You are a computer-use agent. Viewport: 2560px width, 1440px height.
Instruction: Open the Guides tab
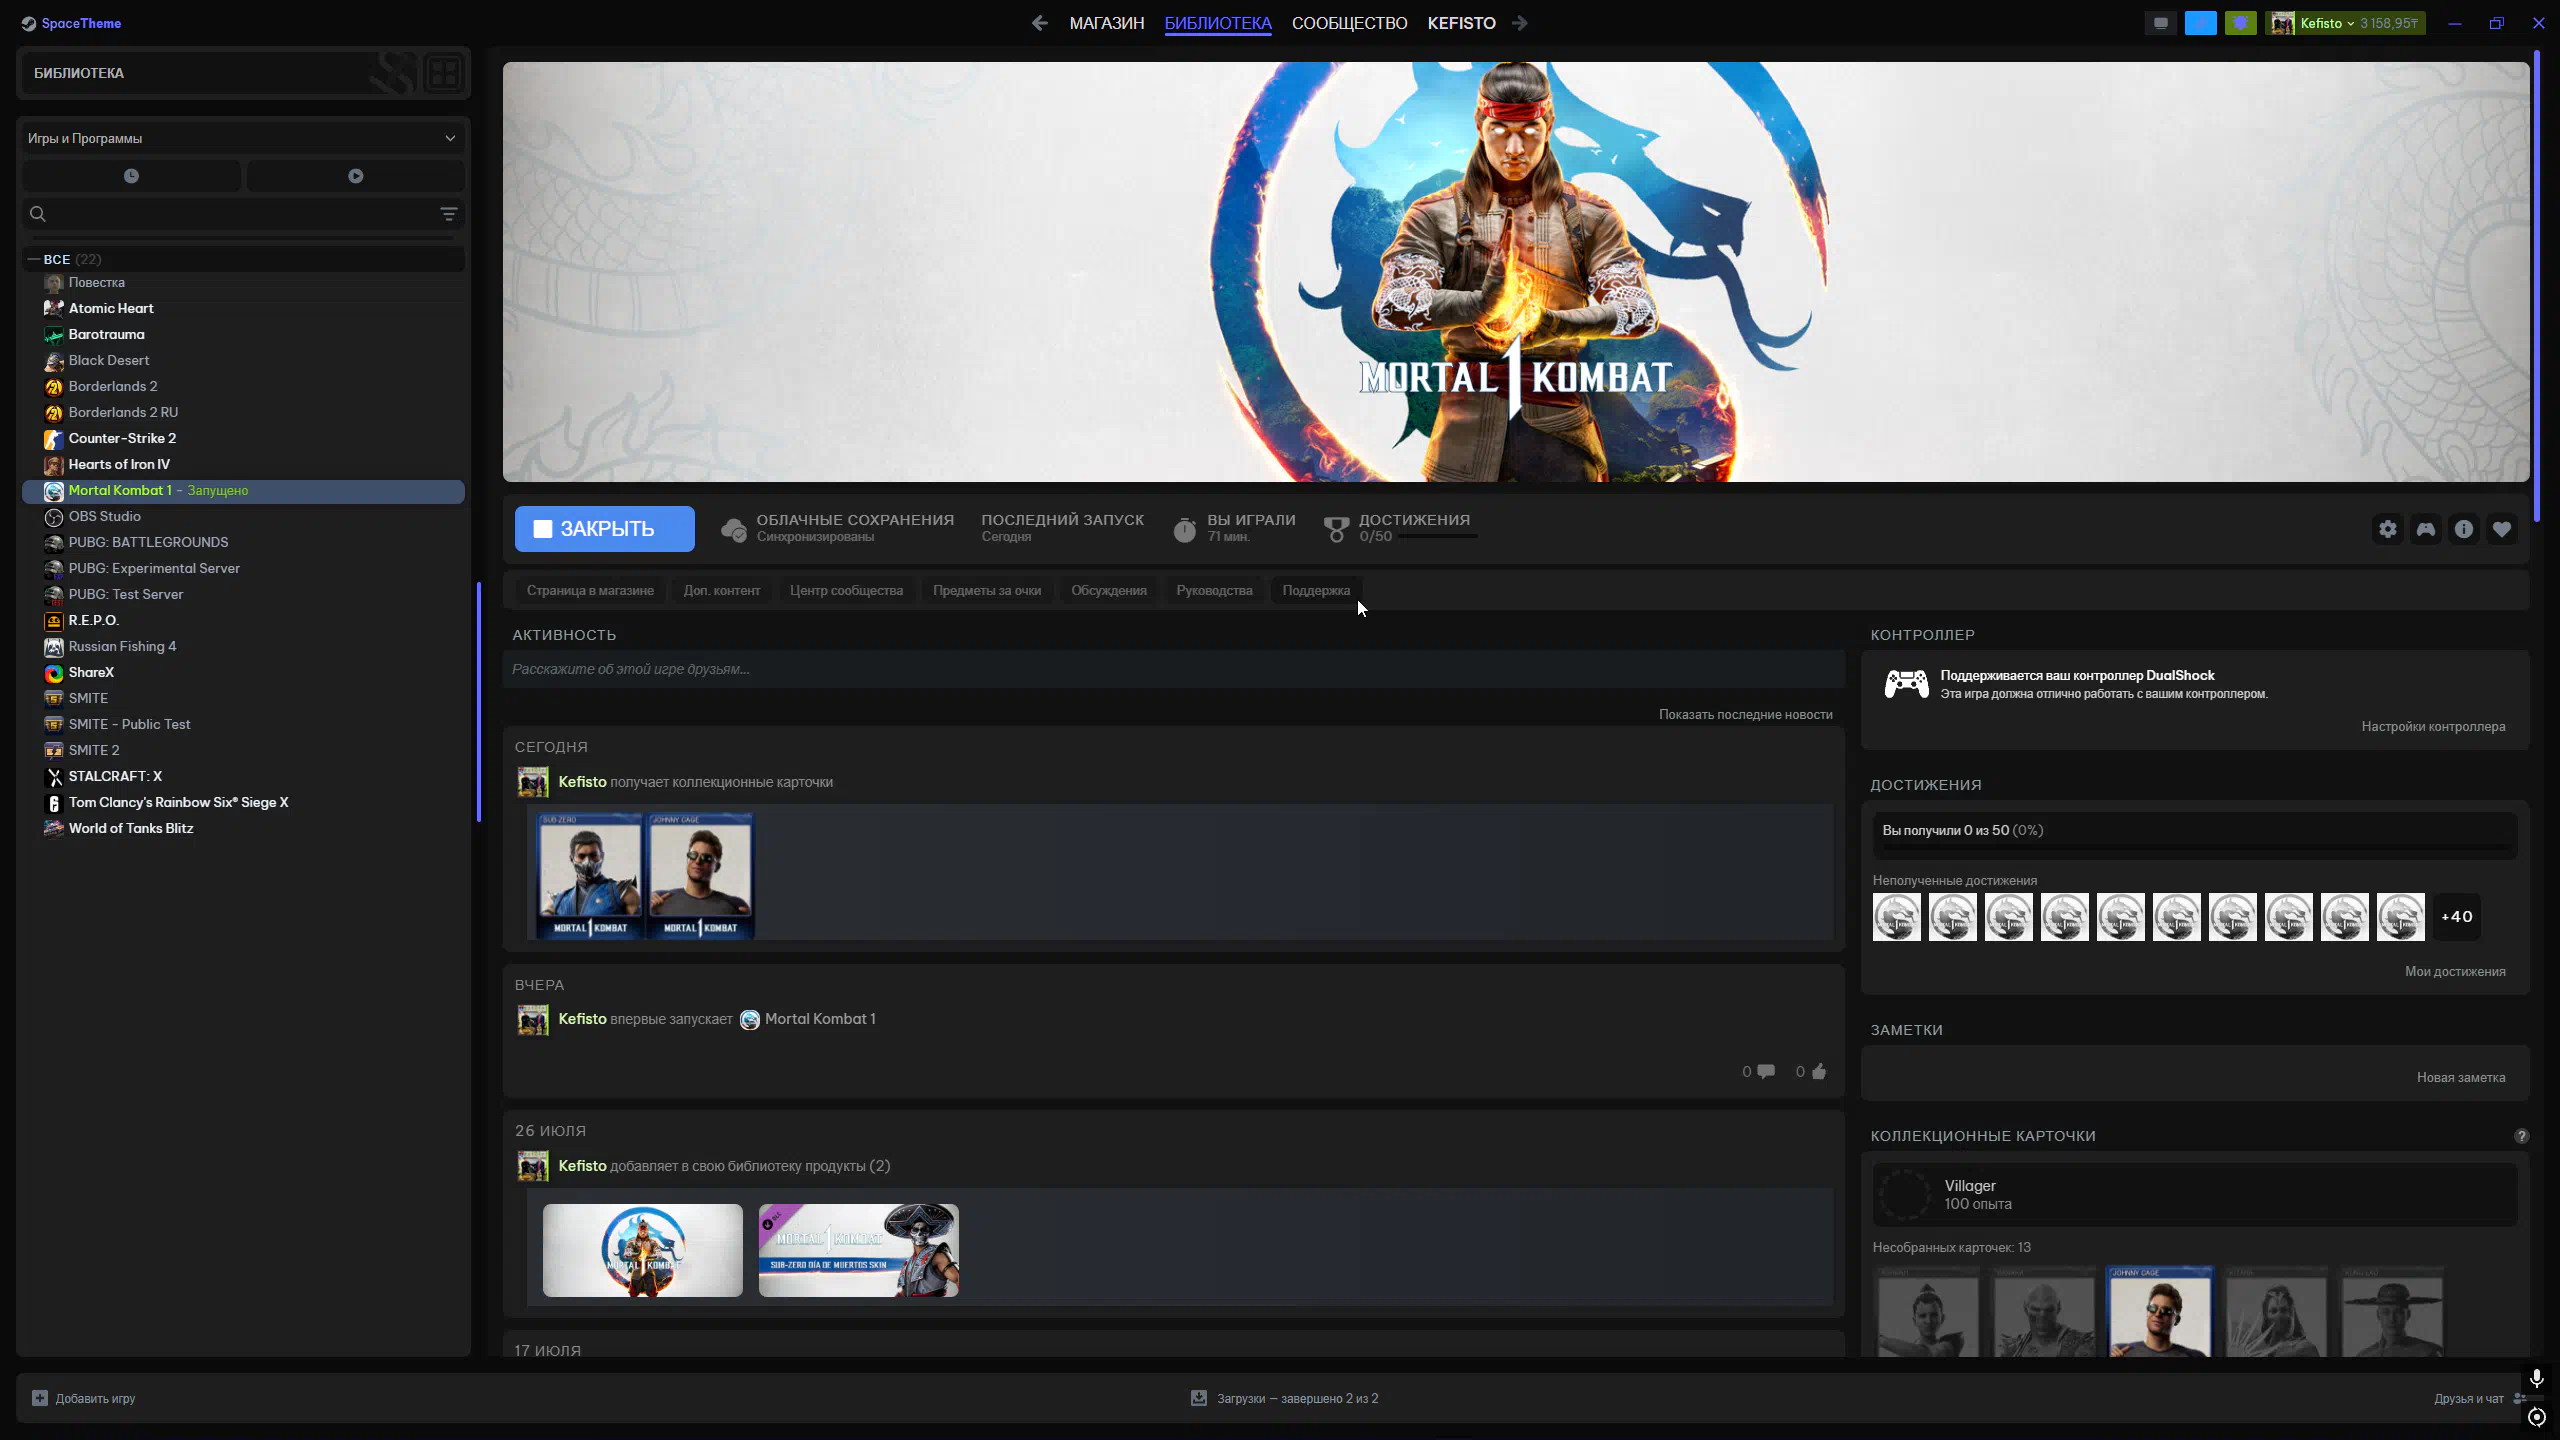pos(1214,591)
